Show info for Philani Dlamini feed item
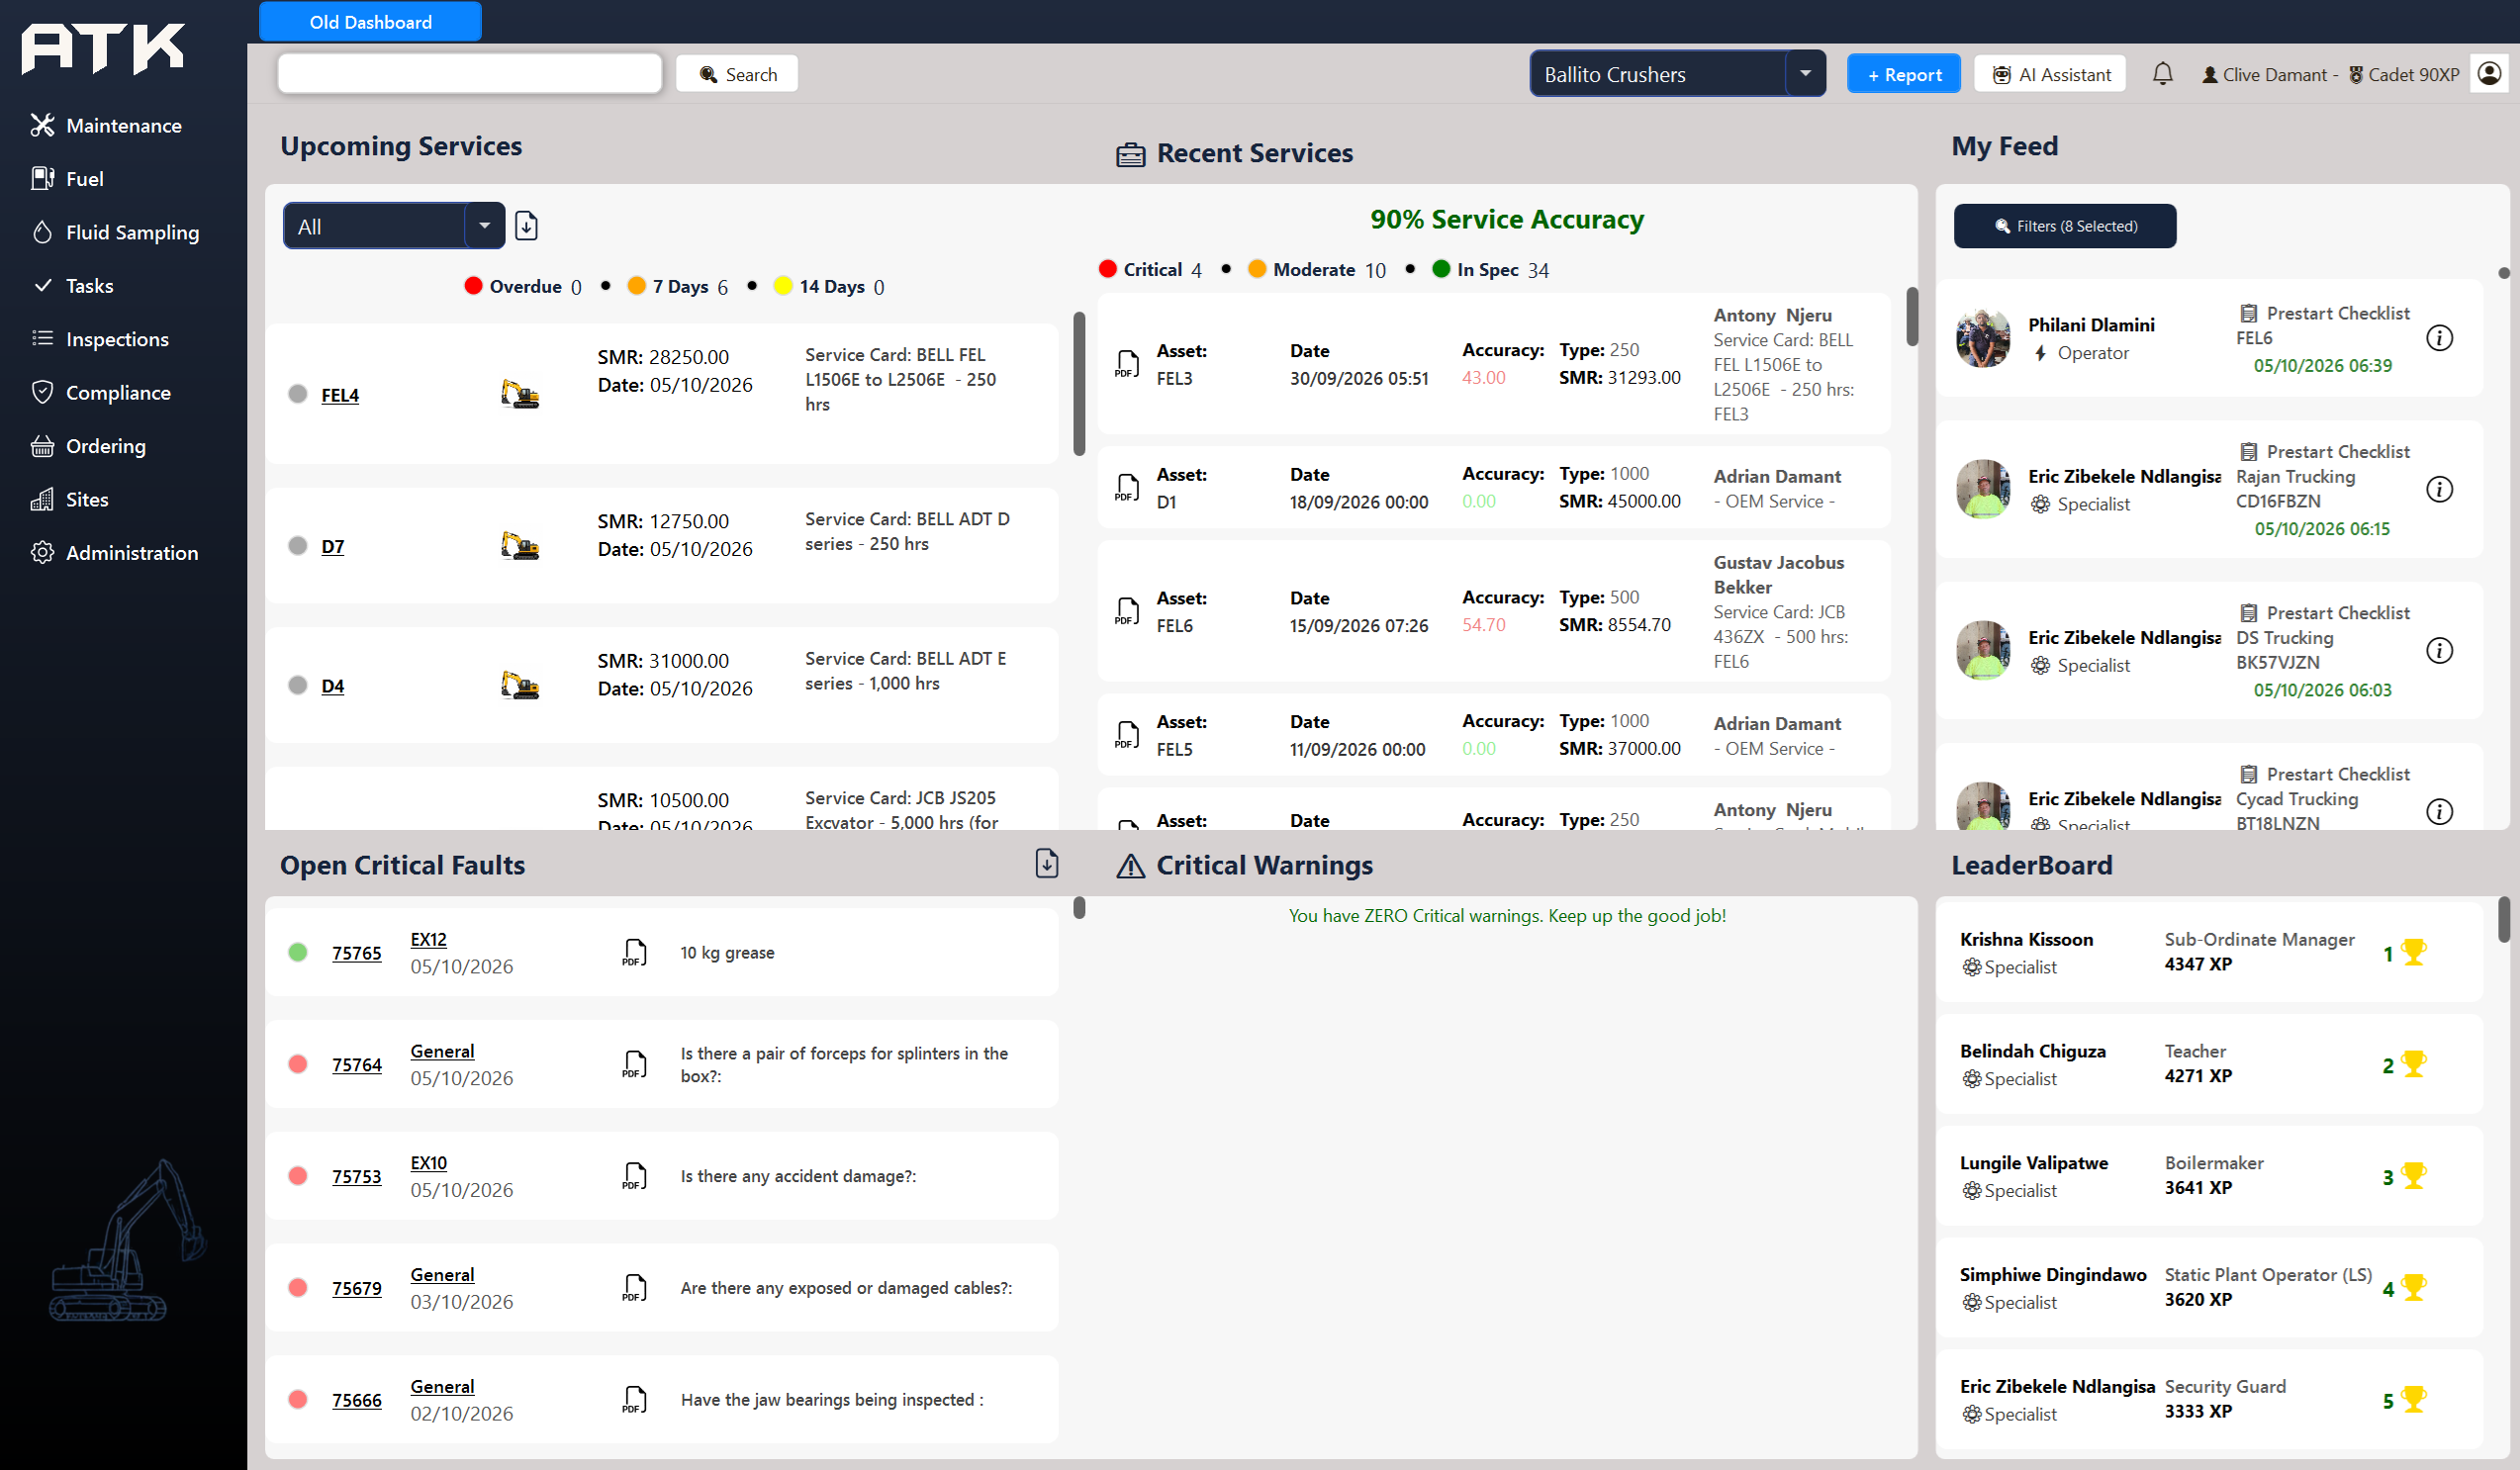 click(2439, 338)
